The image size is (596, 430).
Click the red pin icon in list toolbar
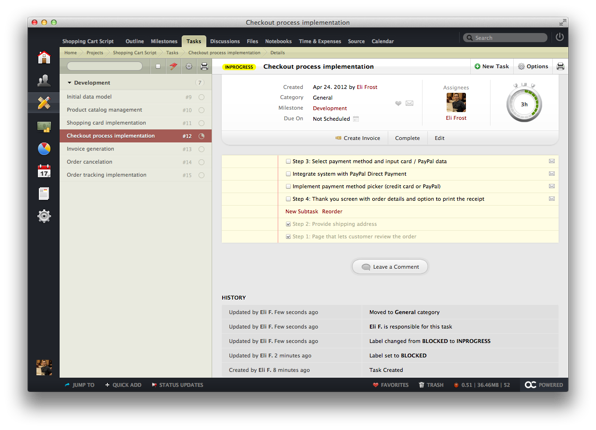[173, 67]
